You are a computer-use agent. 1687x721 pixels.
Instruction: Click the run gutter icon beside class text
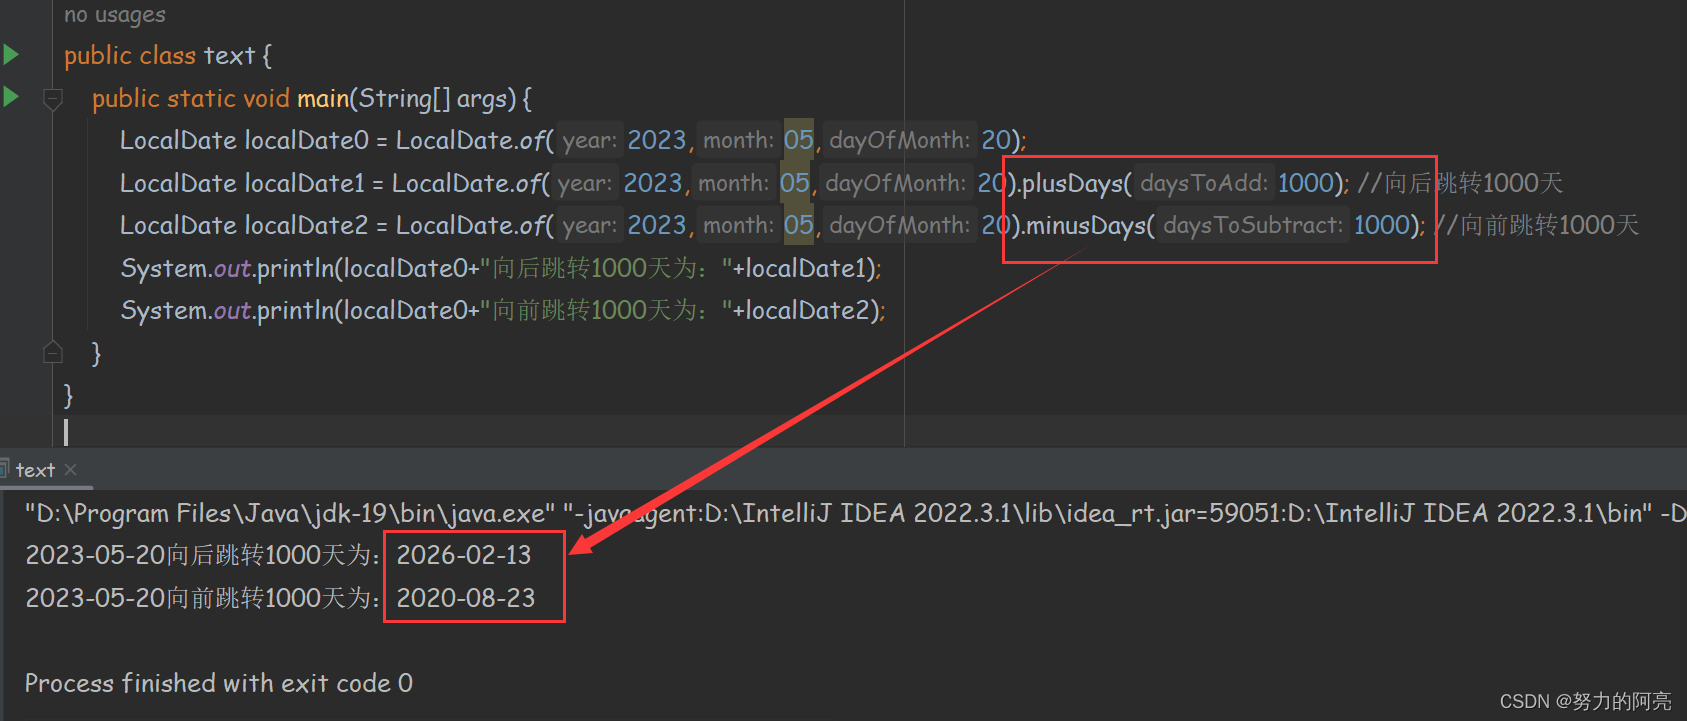pos(11,54)
